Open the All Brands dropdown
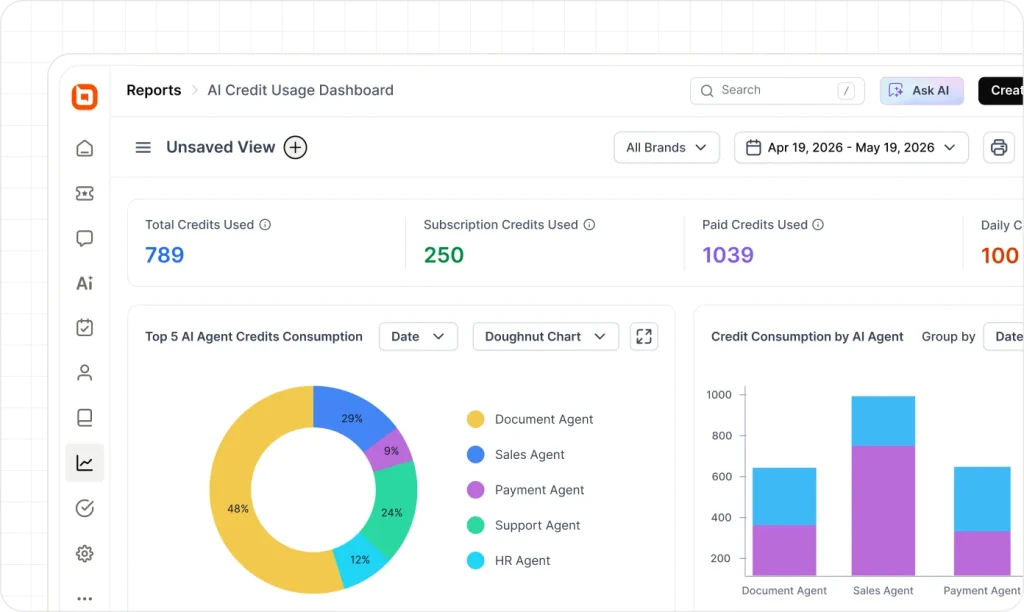Image resolution: width=1024 pixels, height=612 pixels. (x=666, y=148)
